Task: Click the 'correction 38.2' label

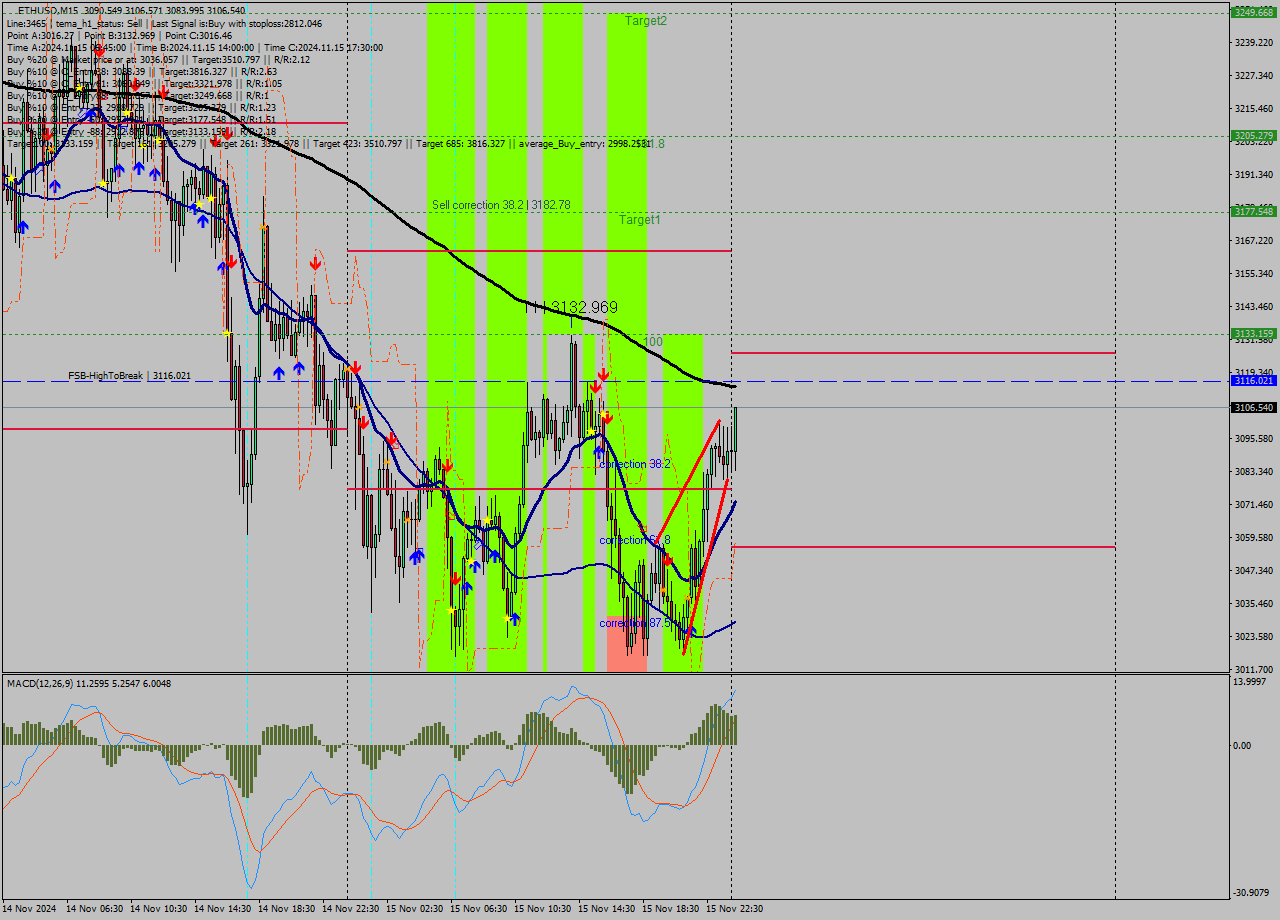Action: pos(634,464)
